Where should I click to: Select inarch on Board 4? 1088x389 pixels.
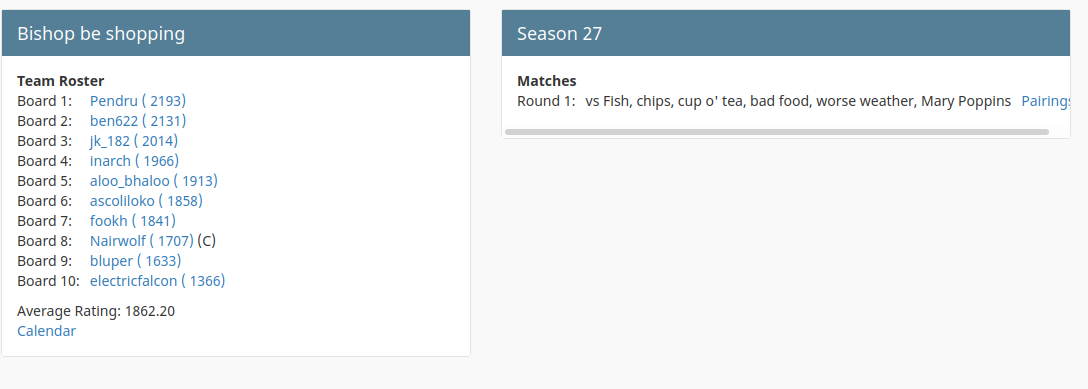[x=135, y=161]
